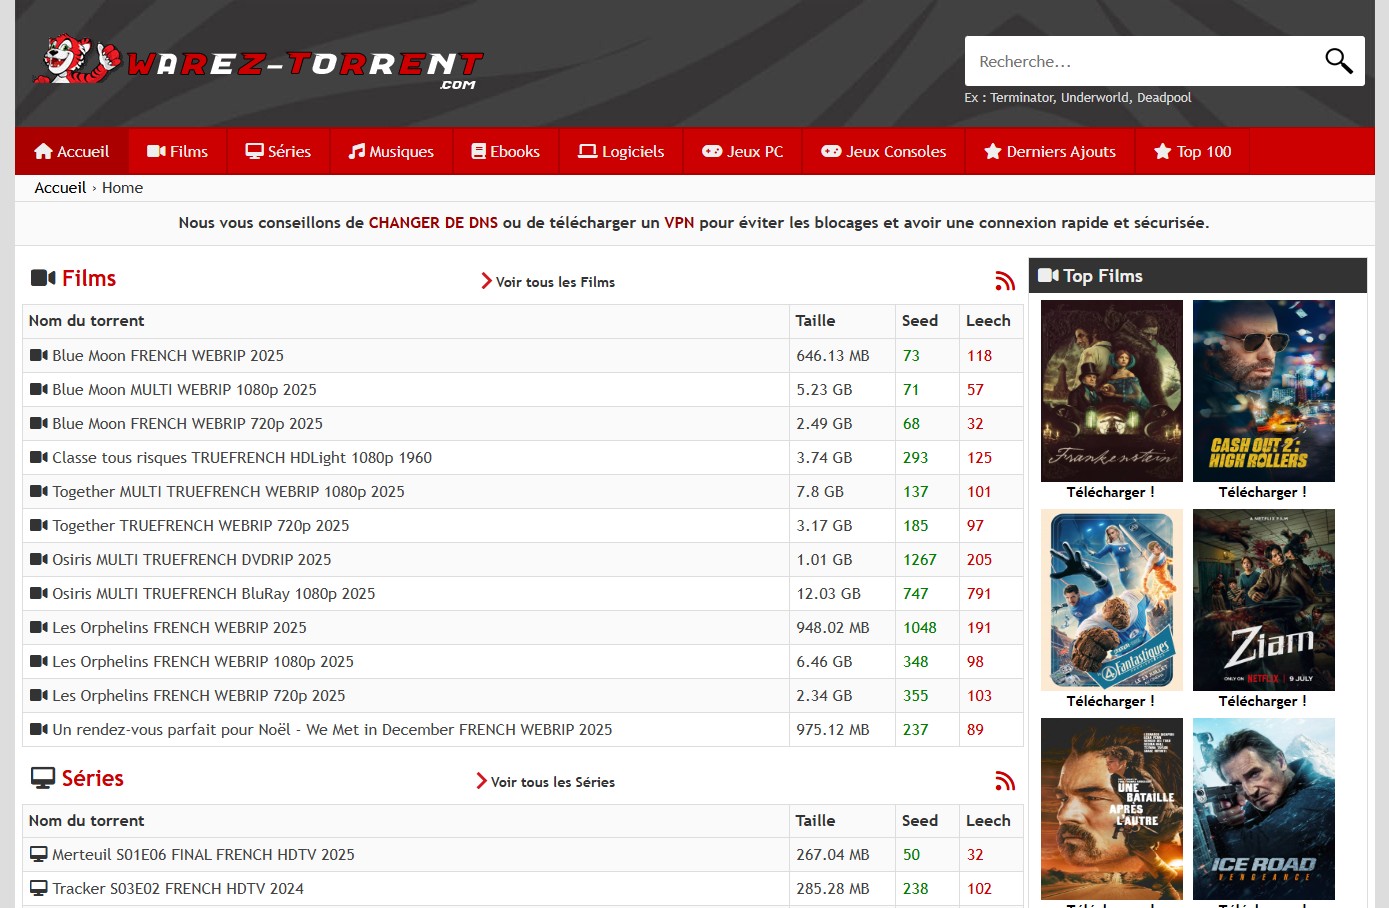Open the Osiris MULTI TRUEFRENCH DVDRIP 2025 torrent

tap(192, 560)
